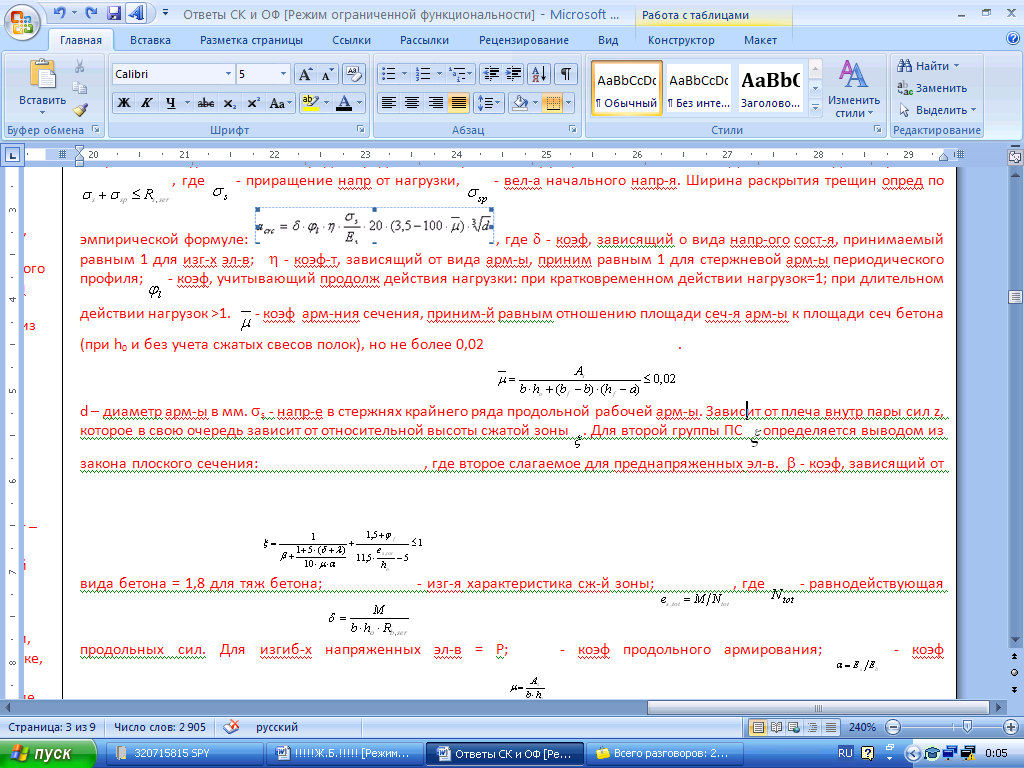Click the multilevel list icon

458,74
